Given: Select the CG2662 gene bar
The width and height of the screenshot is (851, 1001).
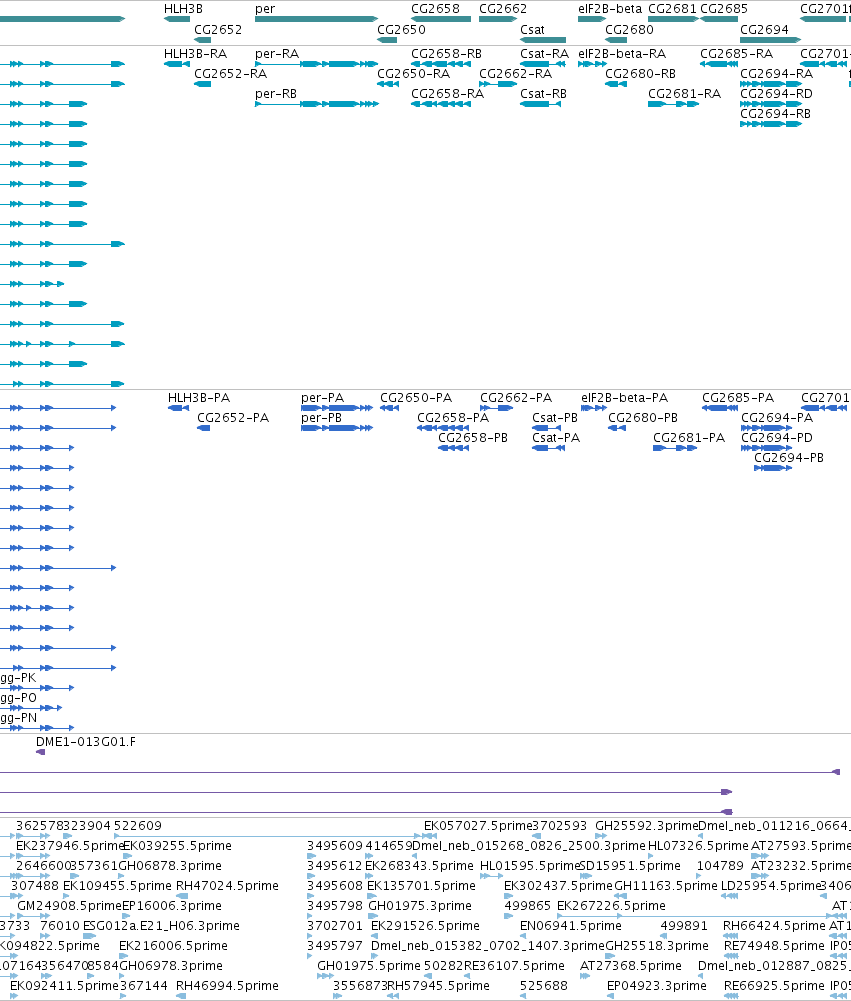Looking at the screenshot, I should [498, 19].
